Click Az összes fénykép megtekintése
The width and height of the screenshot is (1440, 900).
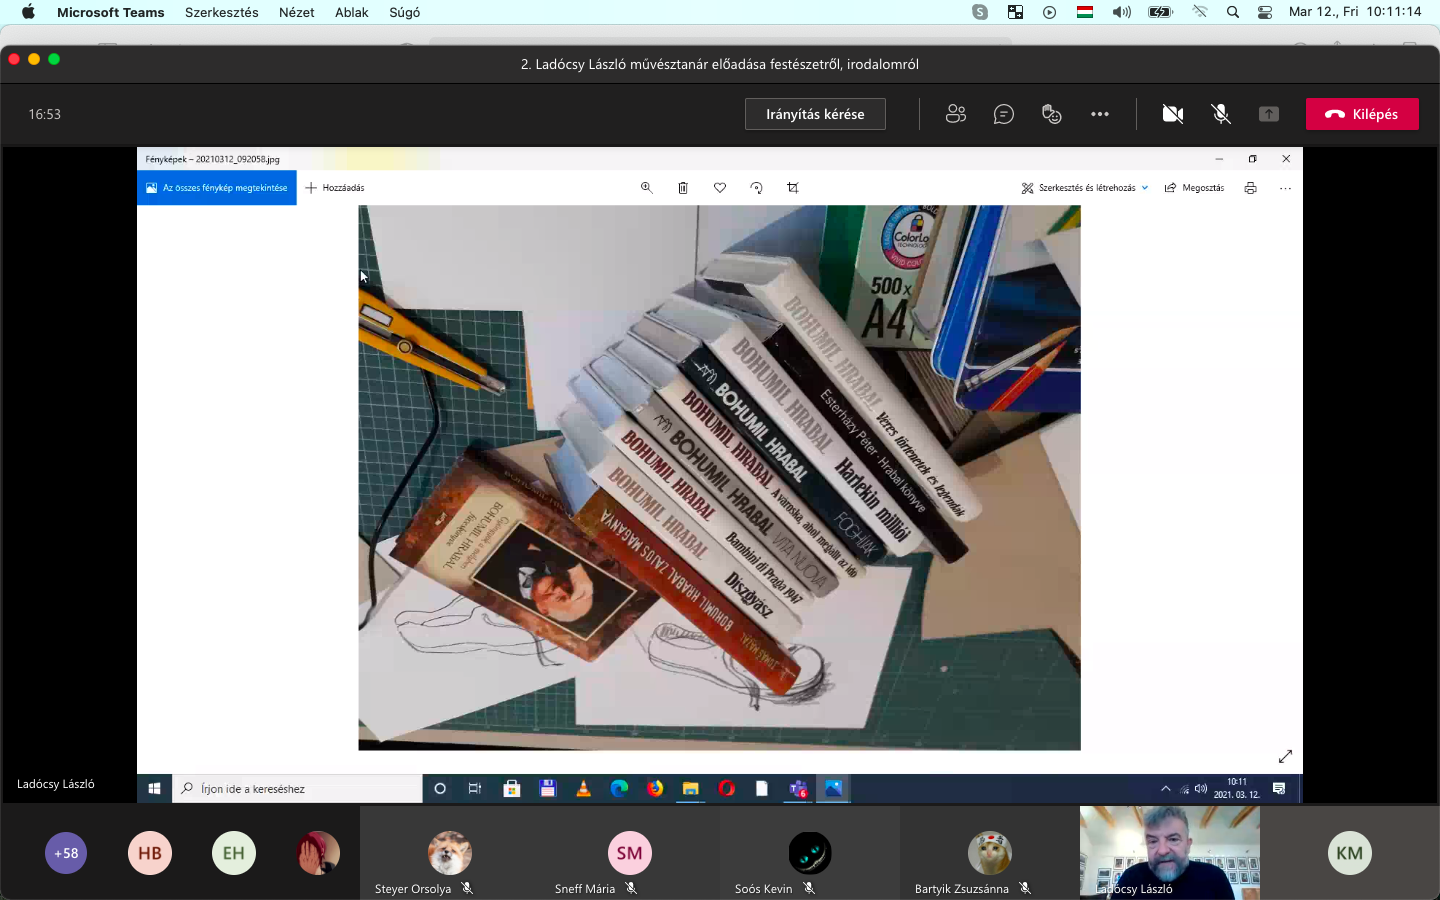coord(217,188)
